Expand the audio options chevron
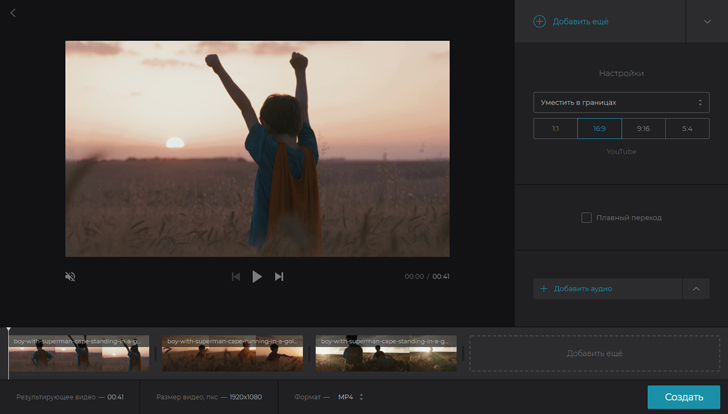This screenshot has width=728, height=414. [696, 289]
